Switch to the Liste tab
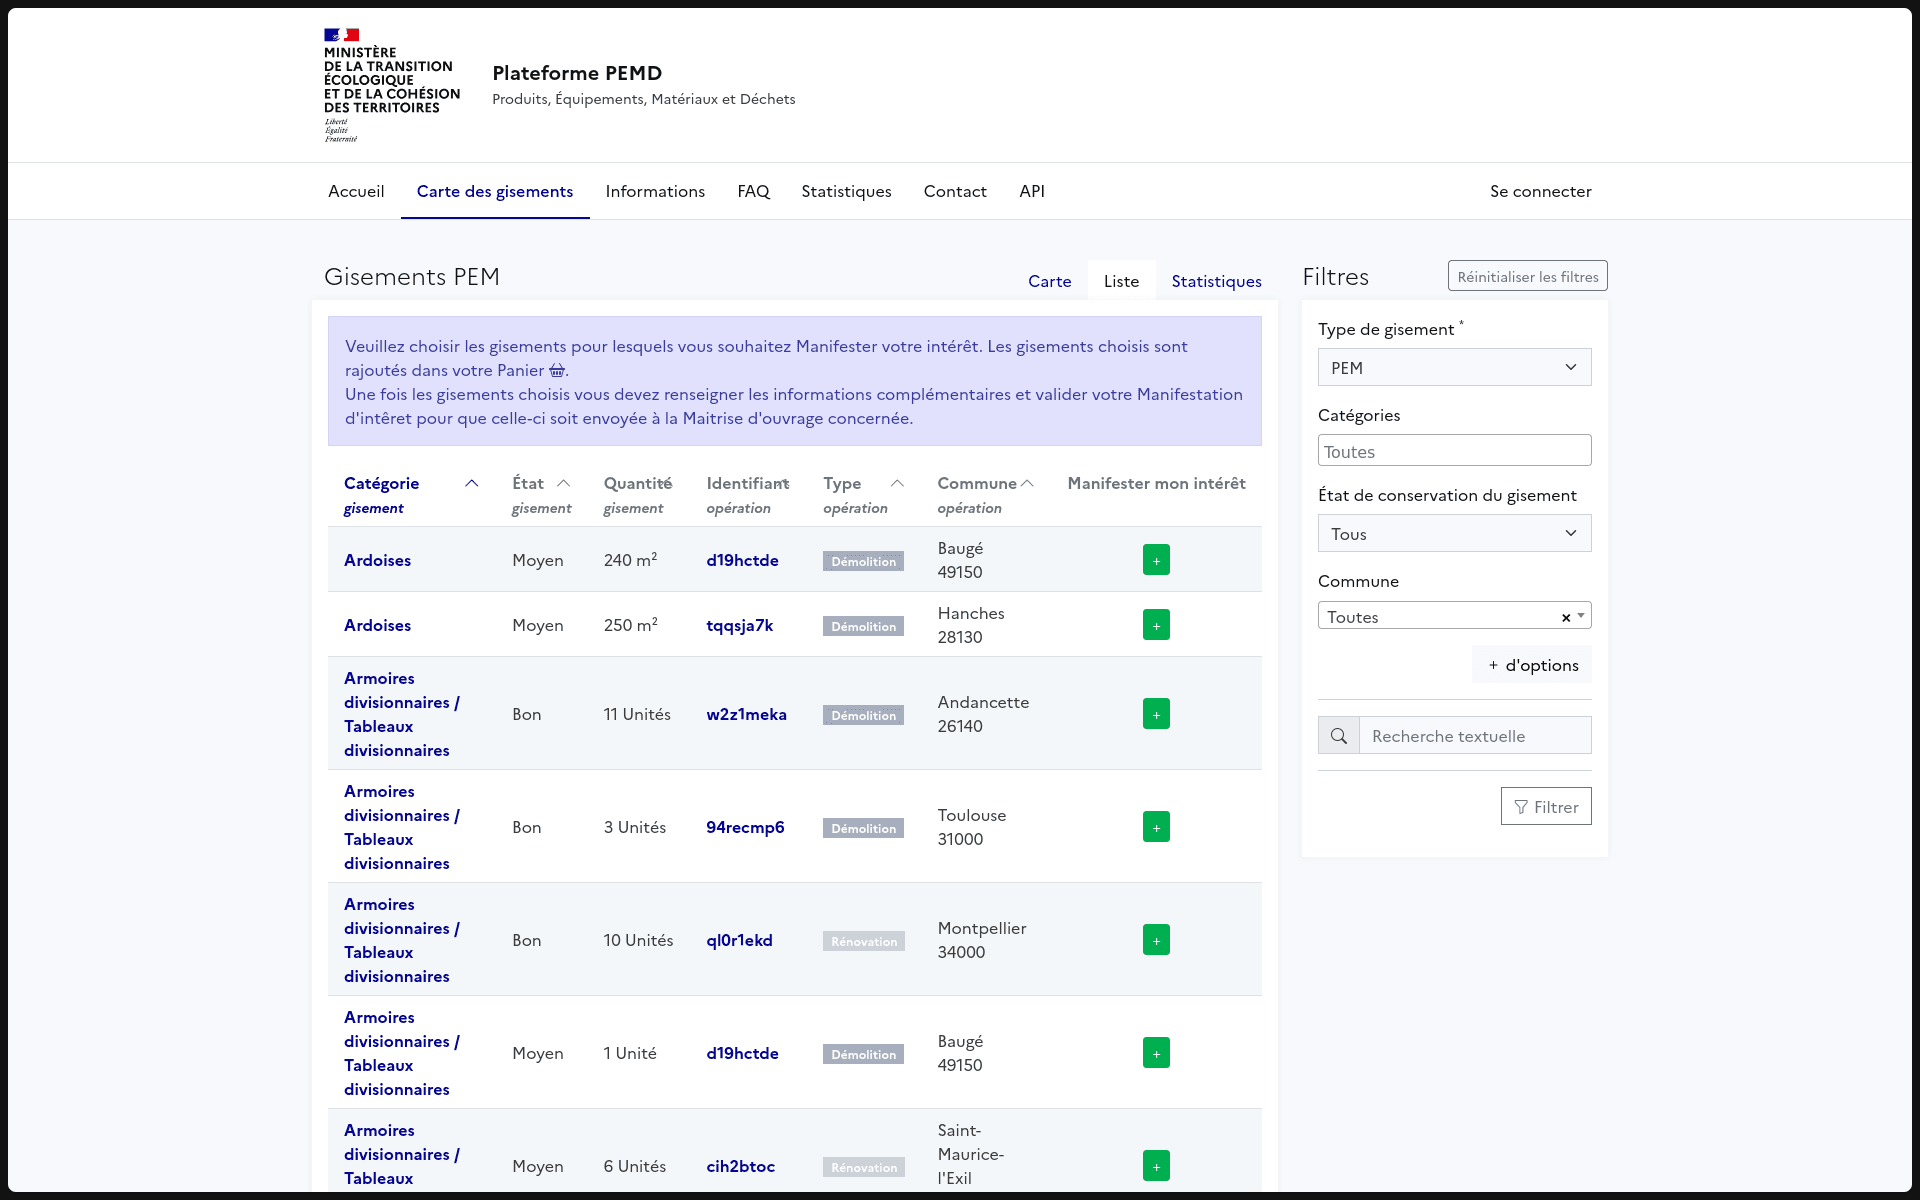Viewport: 1920px width, 1200px height. click(x=1122, y=281)
